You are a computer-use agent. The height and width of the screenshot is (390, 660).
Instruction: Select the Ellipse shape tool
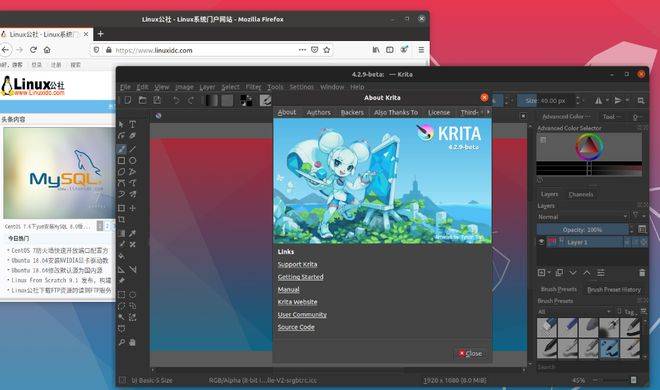[x=133, y=160]
